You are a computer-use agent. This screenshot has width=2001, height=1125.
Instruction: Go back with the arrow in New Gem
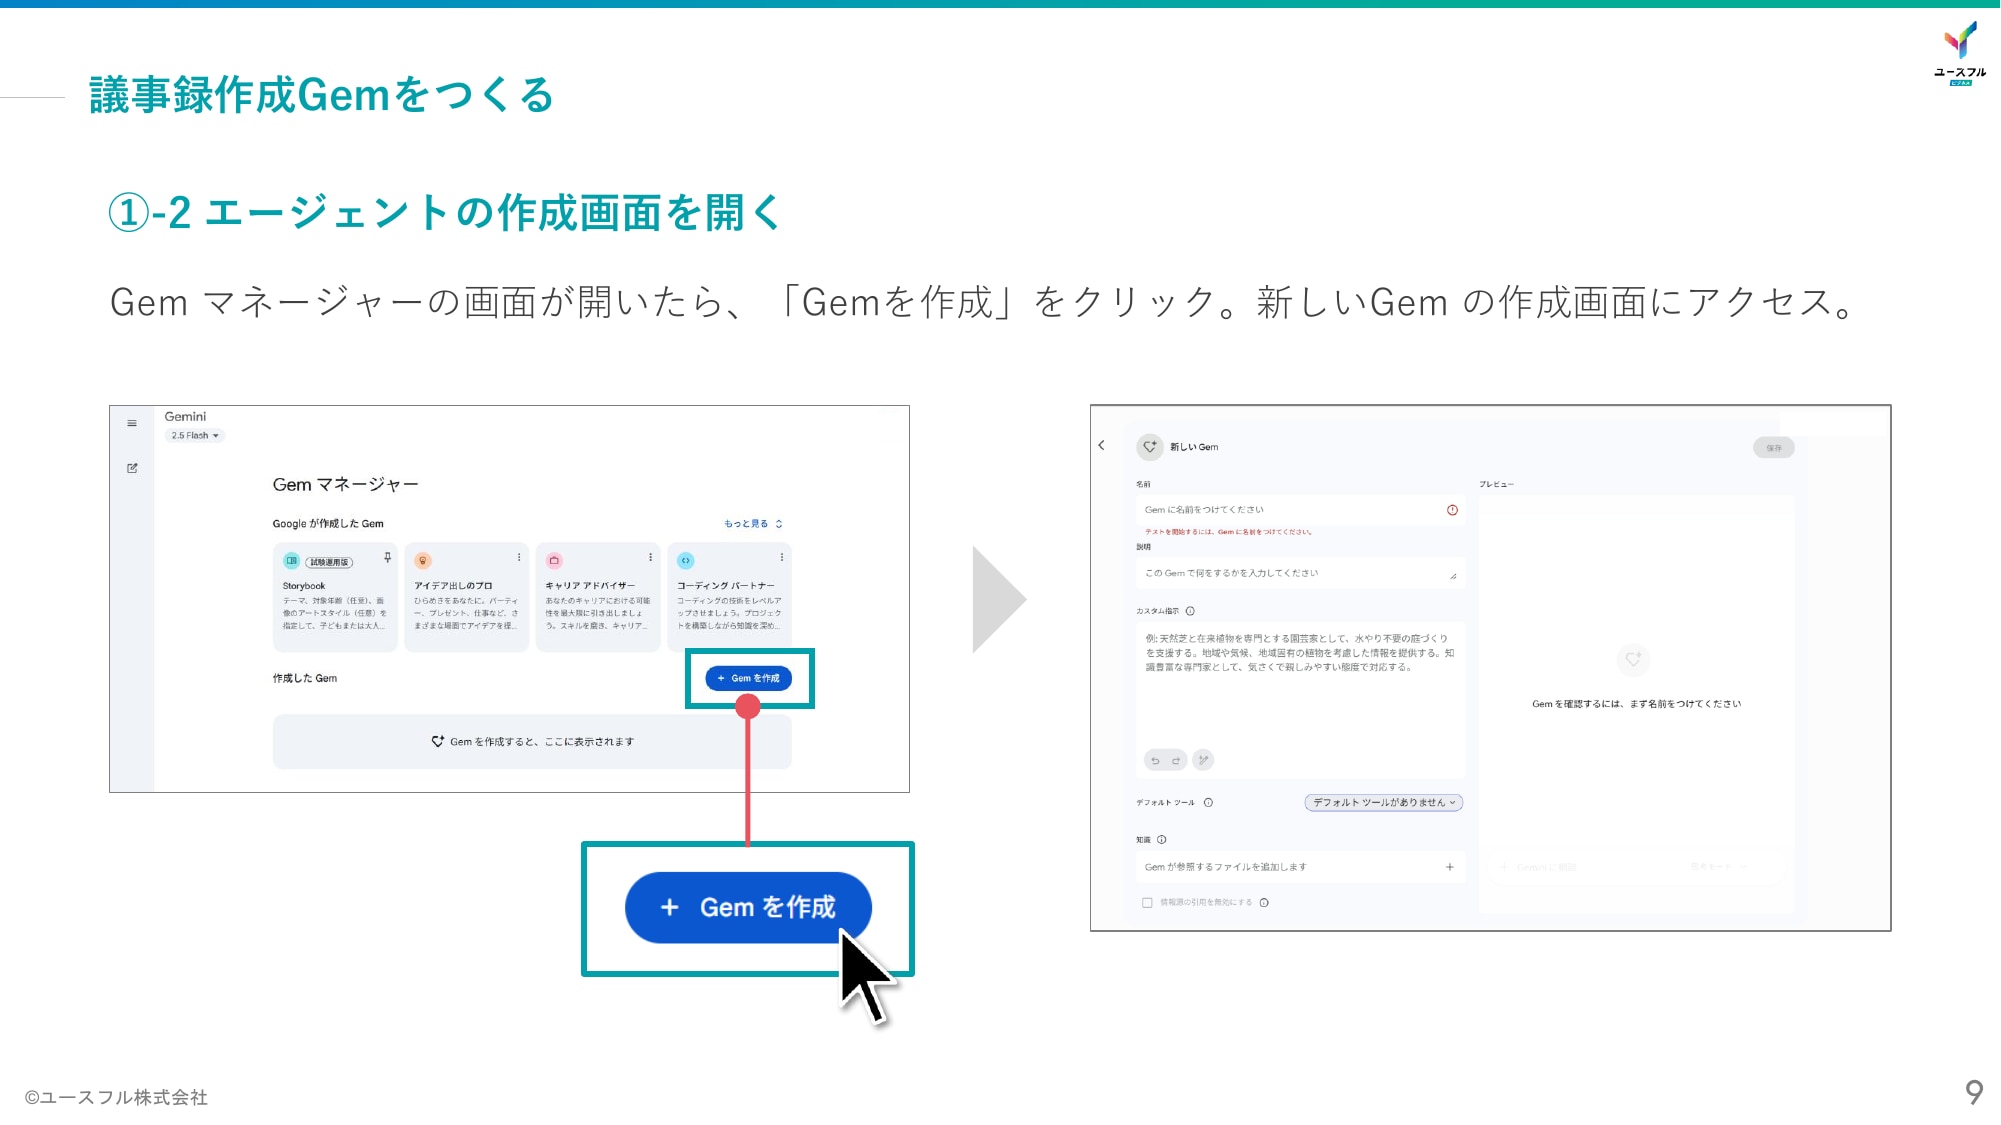tap(1102, 446)
